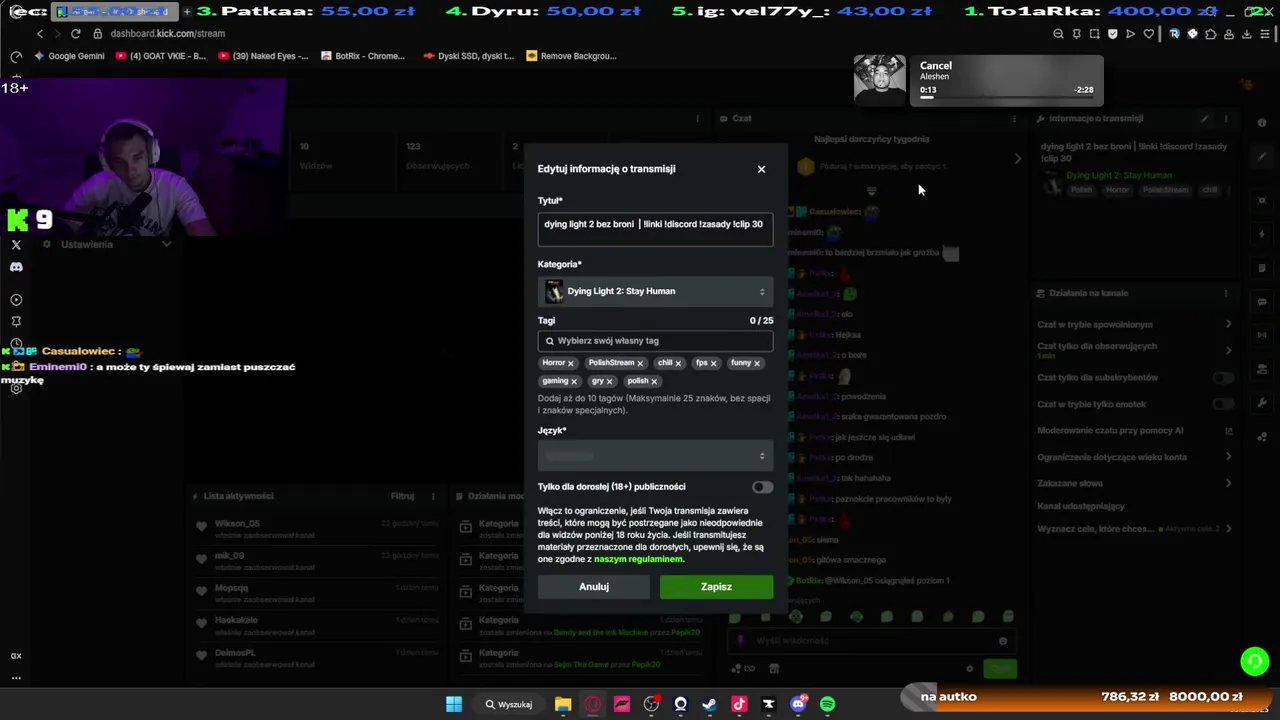Edit stream info via the pencil icon

tap(1204, 118)
